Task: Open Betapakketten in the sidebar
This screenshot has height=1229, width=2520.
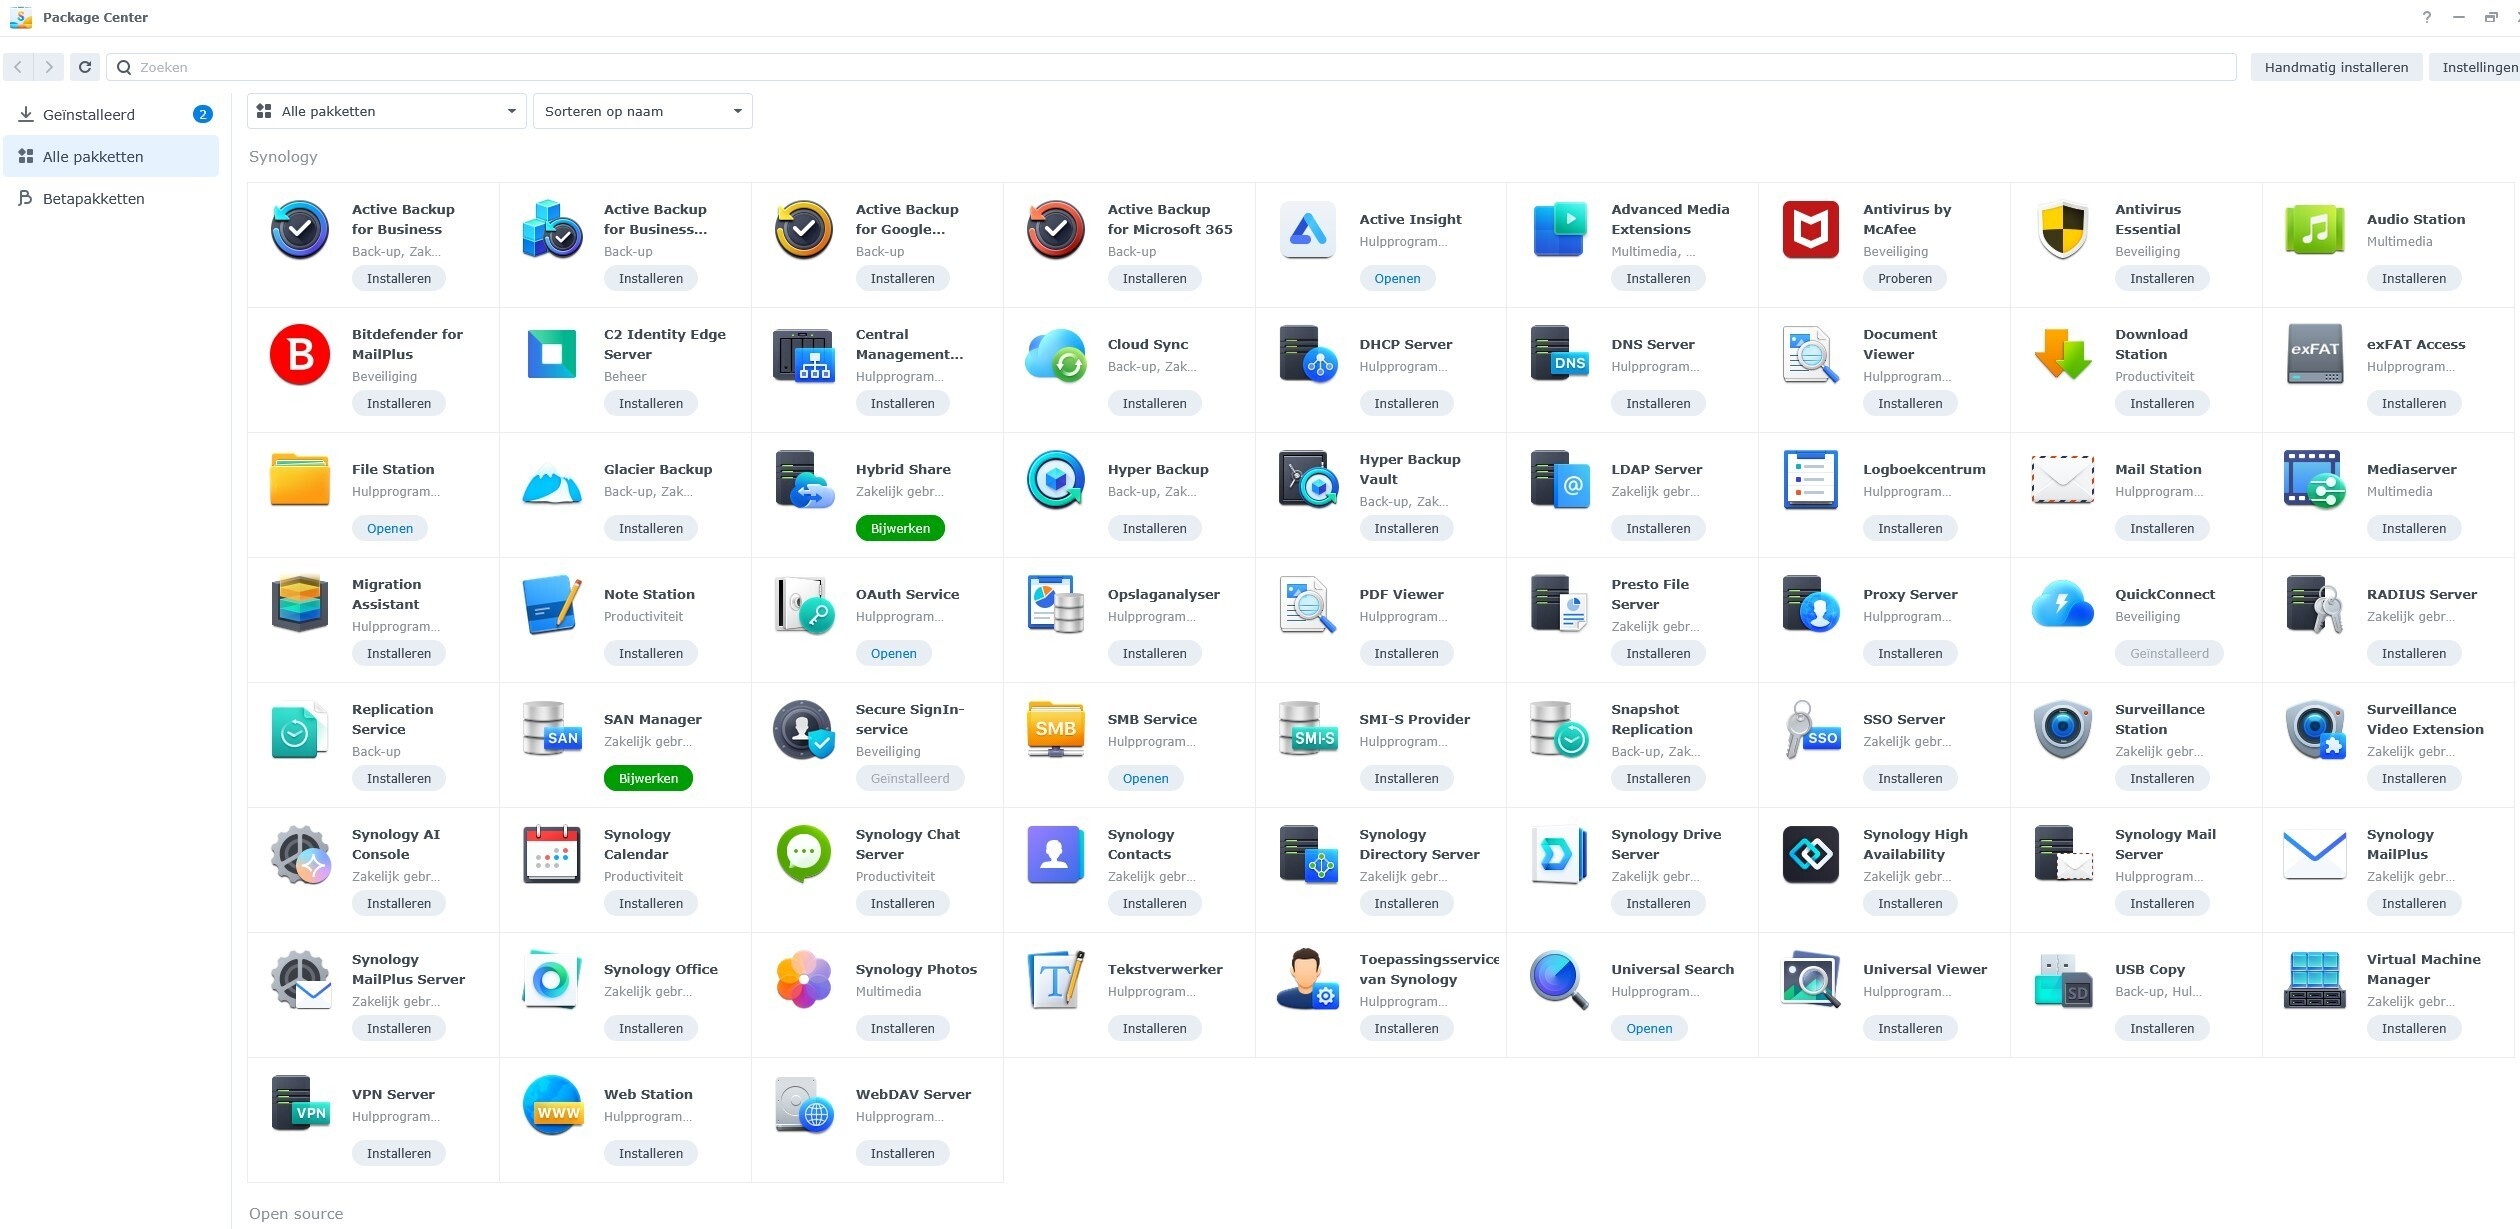Action: point(111,198)
